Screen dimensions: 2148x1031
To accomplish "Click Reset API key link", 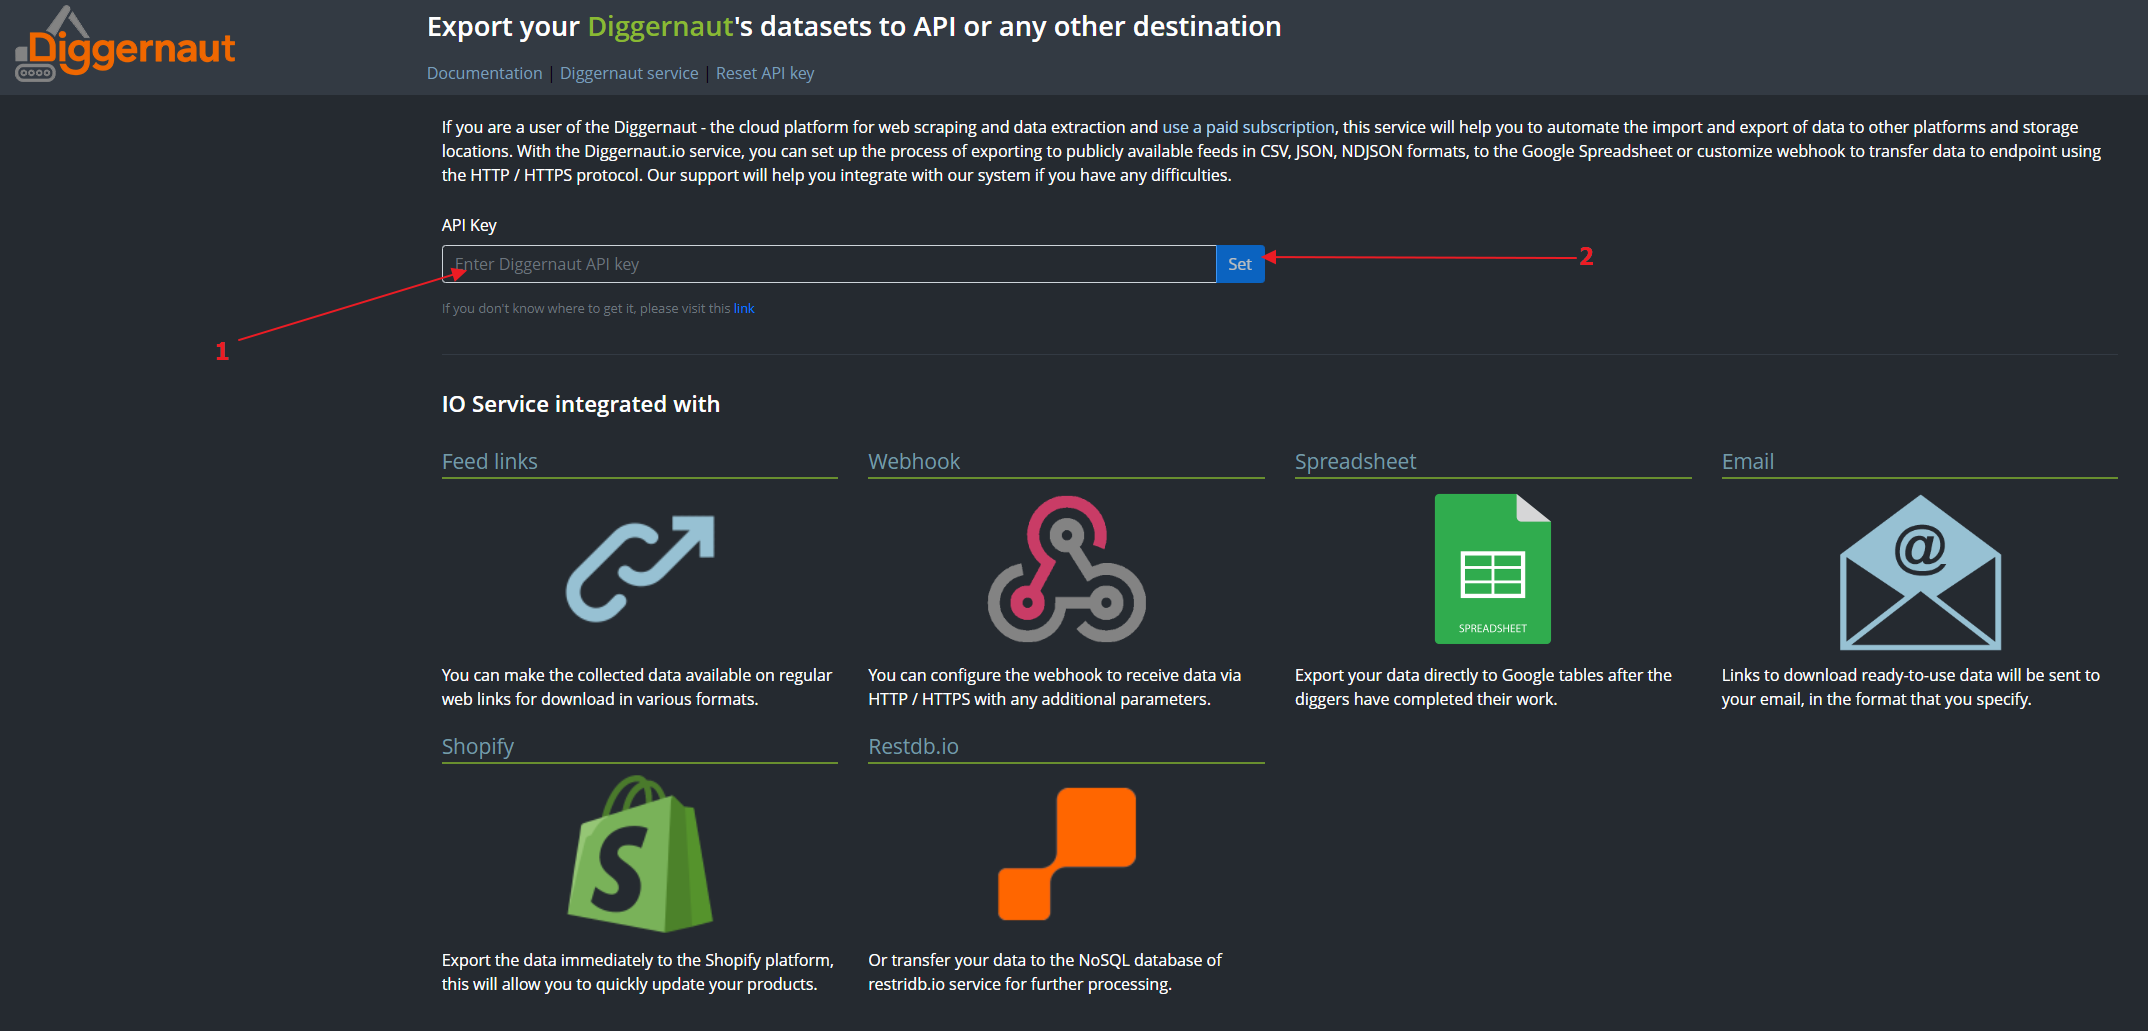I will click(x=765, y=73).
